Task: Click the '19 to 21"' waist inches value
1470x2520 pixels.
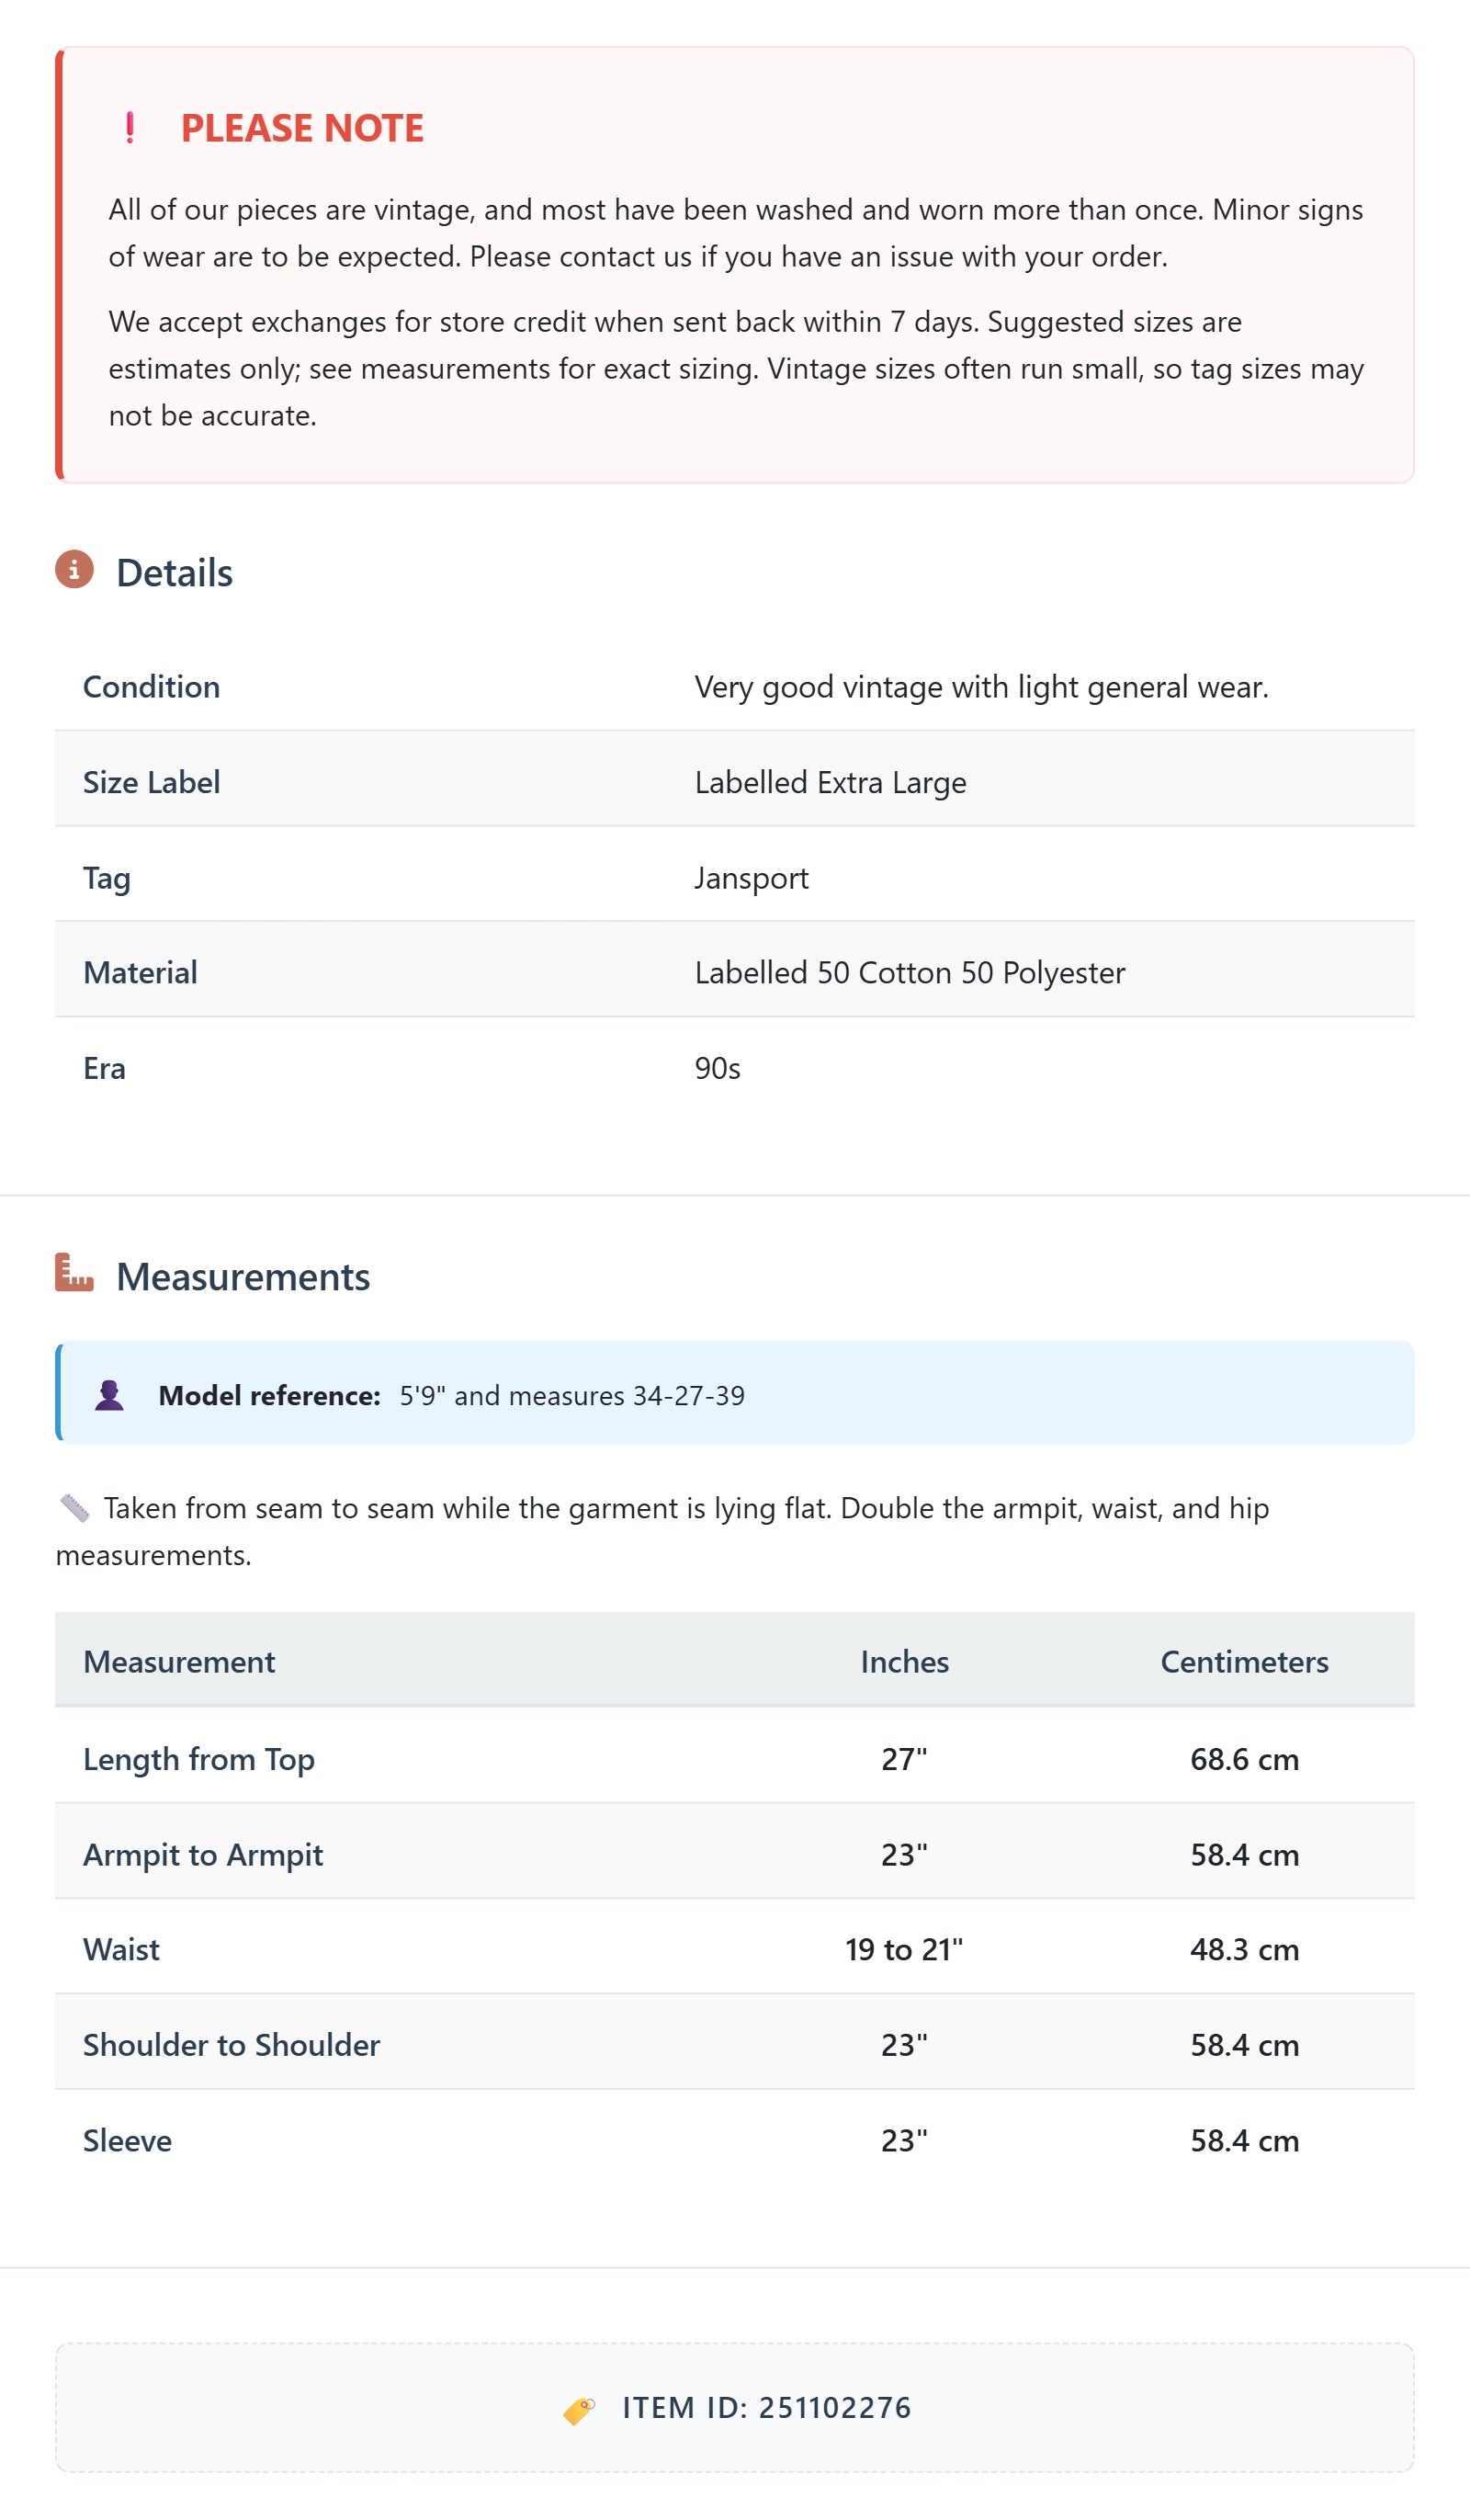Action: coord(904,1949)
